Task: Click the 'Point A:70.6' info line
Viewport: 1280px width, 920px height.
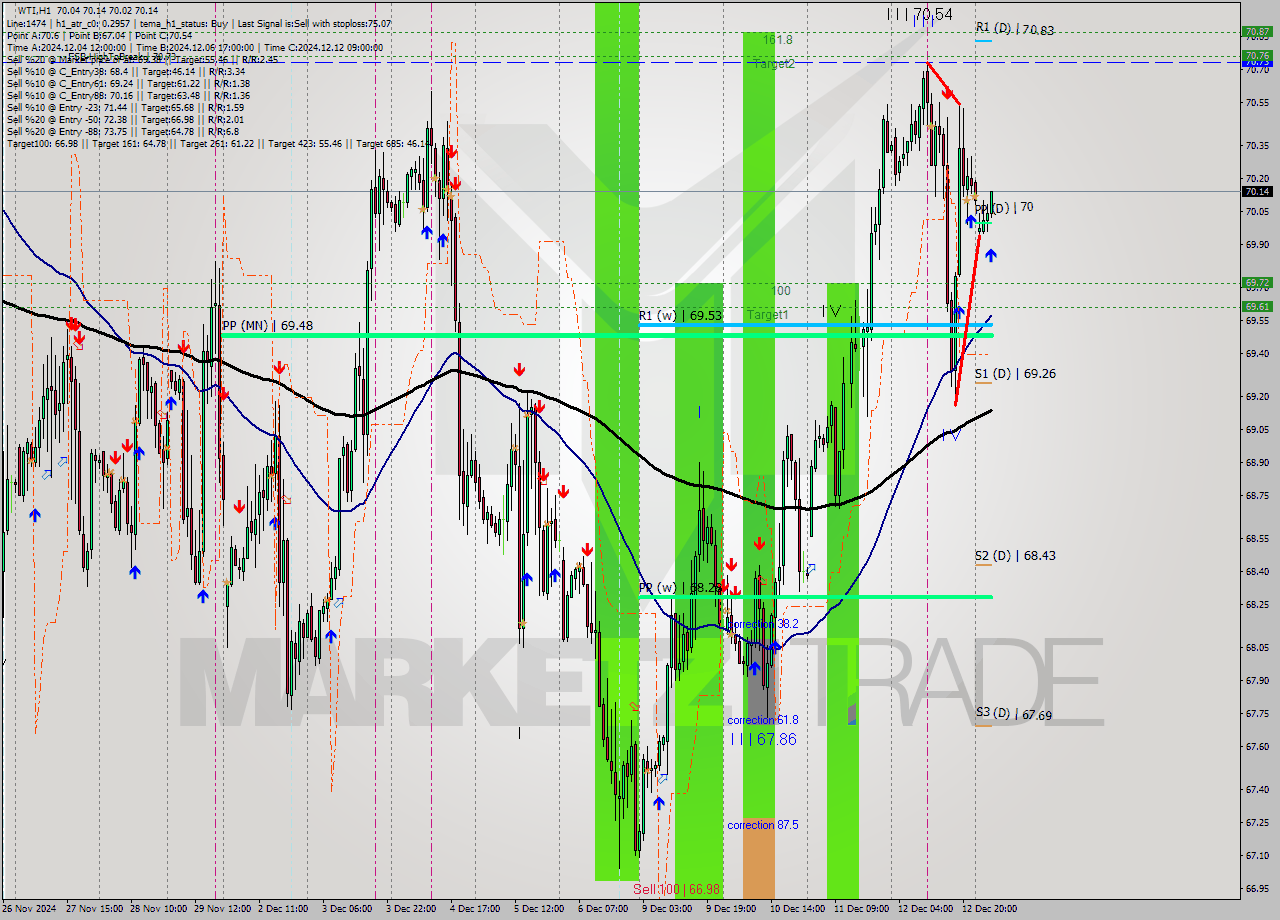Action: click(x=35, y=35)
